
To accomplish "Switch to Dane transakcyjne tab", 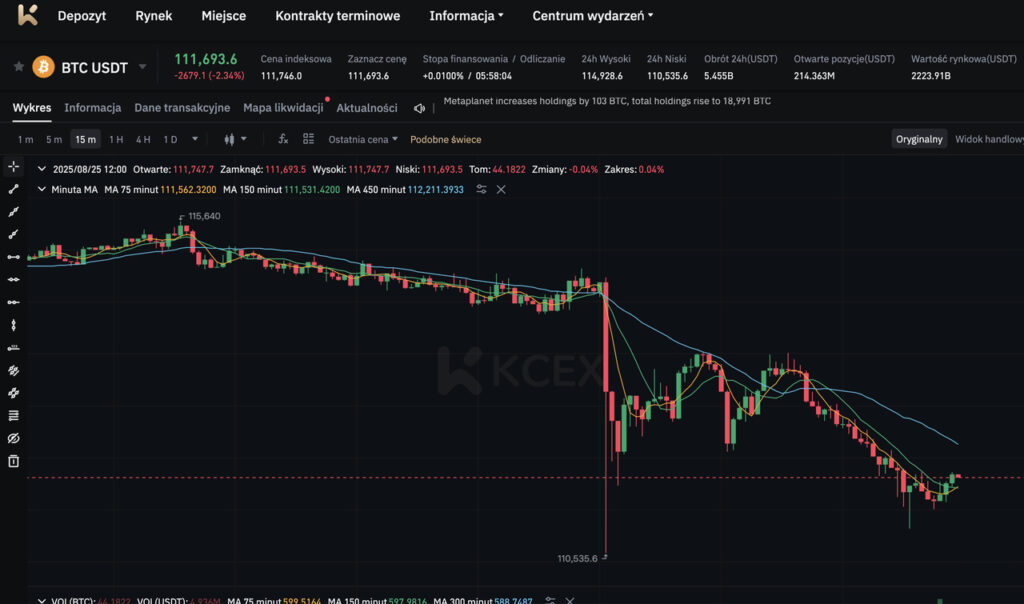I will click(x=182, y=108).
